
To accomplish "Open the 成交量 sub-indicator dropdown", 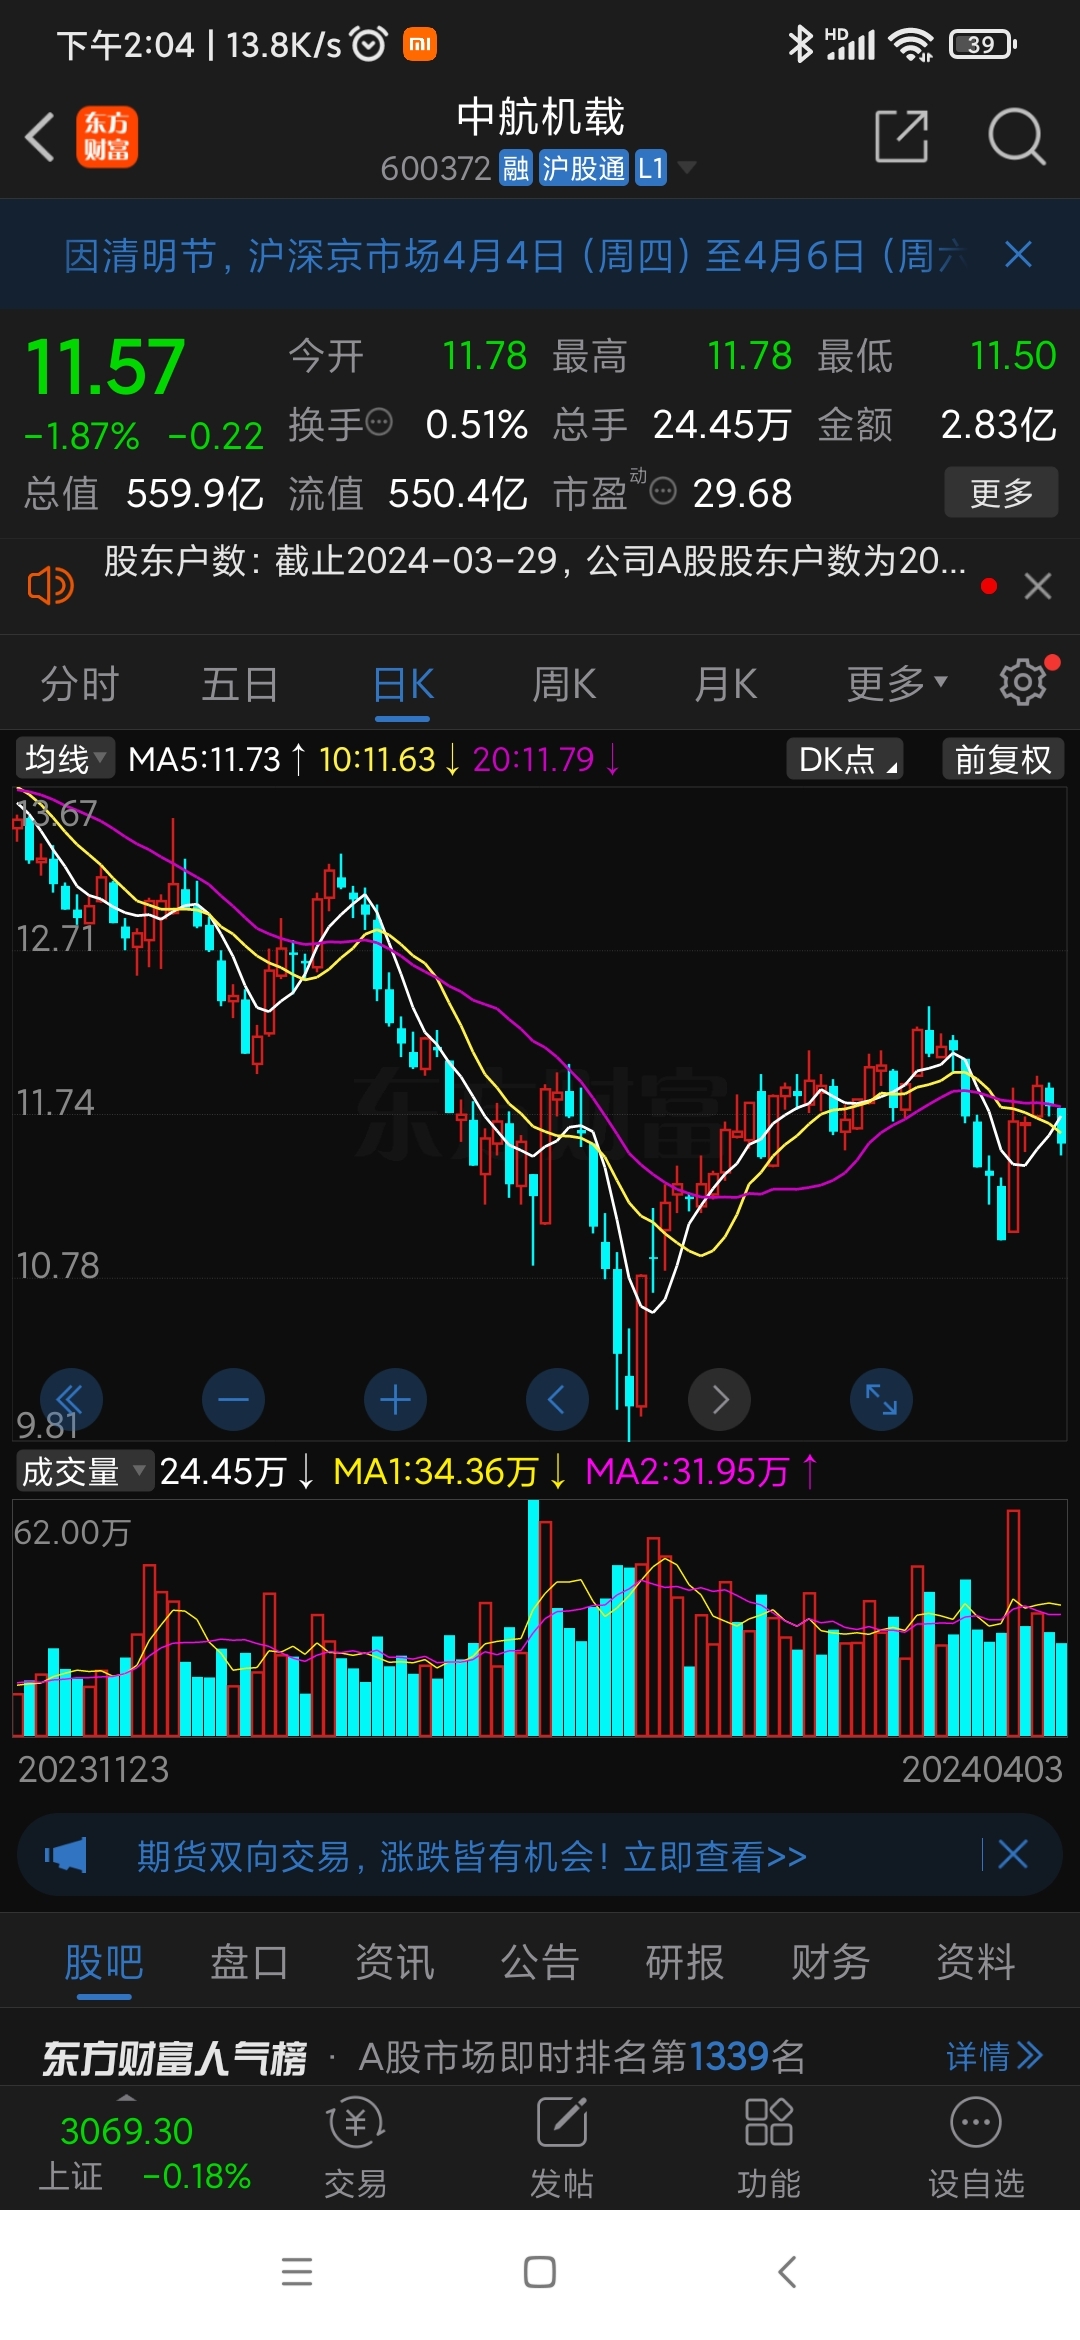I will (x=84, y=1471).
